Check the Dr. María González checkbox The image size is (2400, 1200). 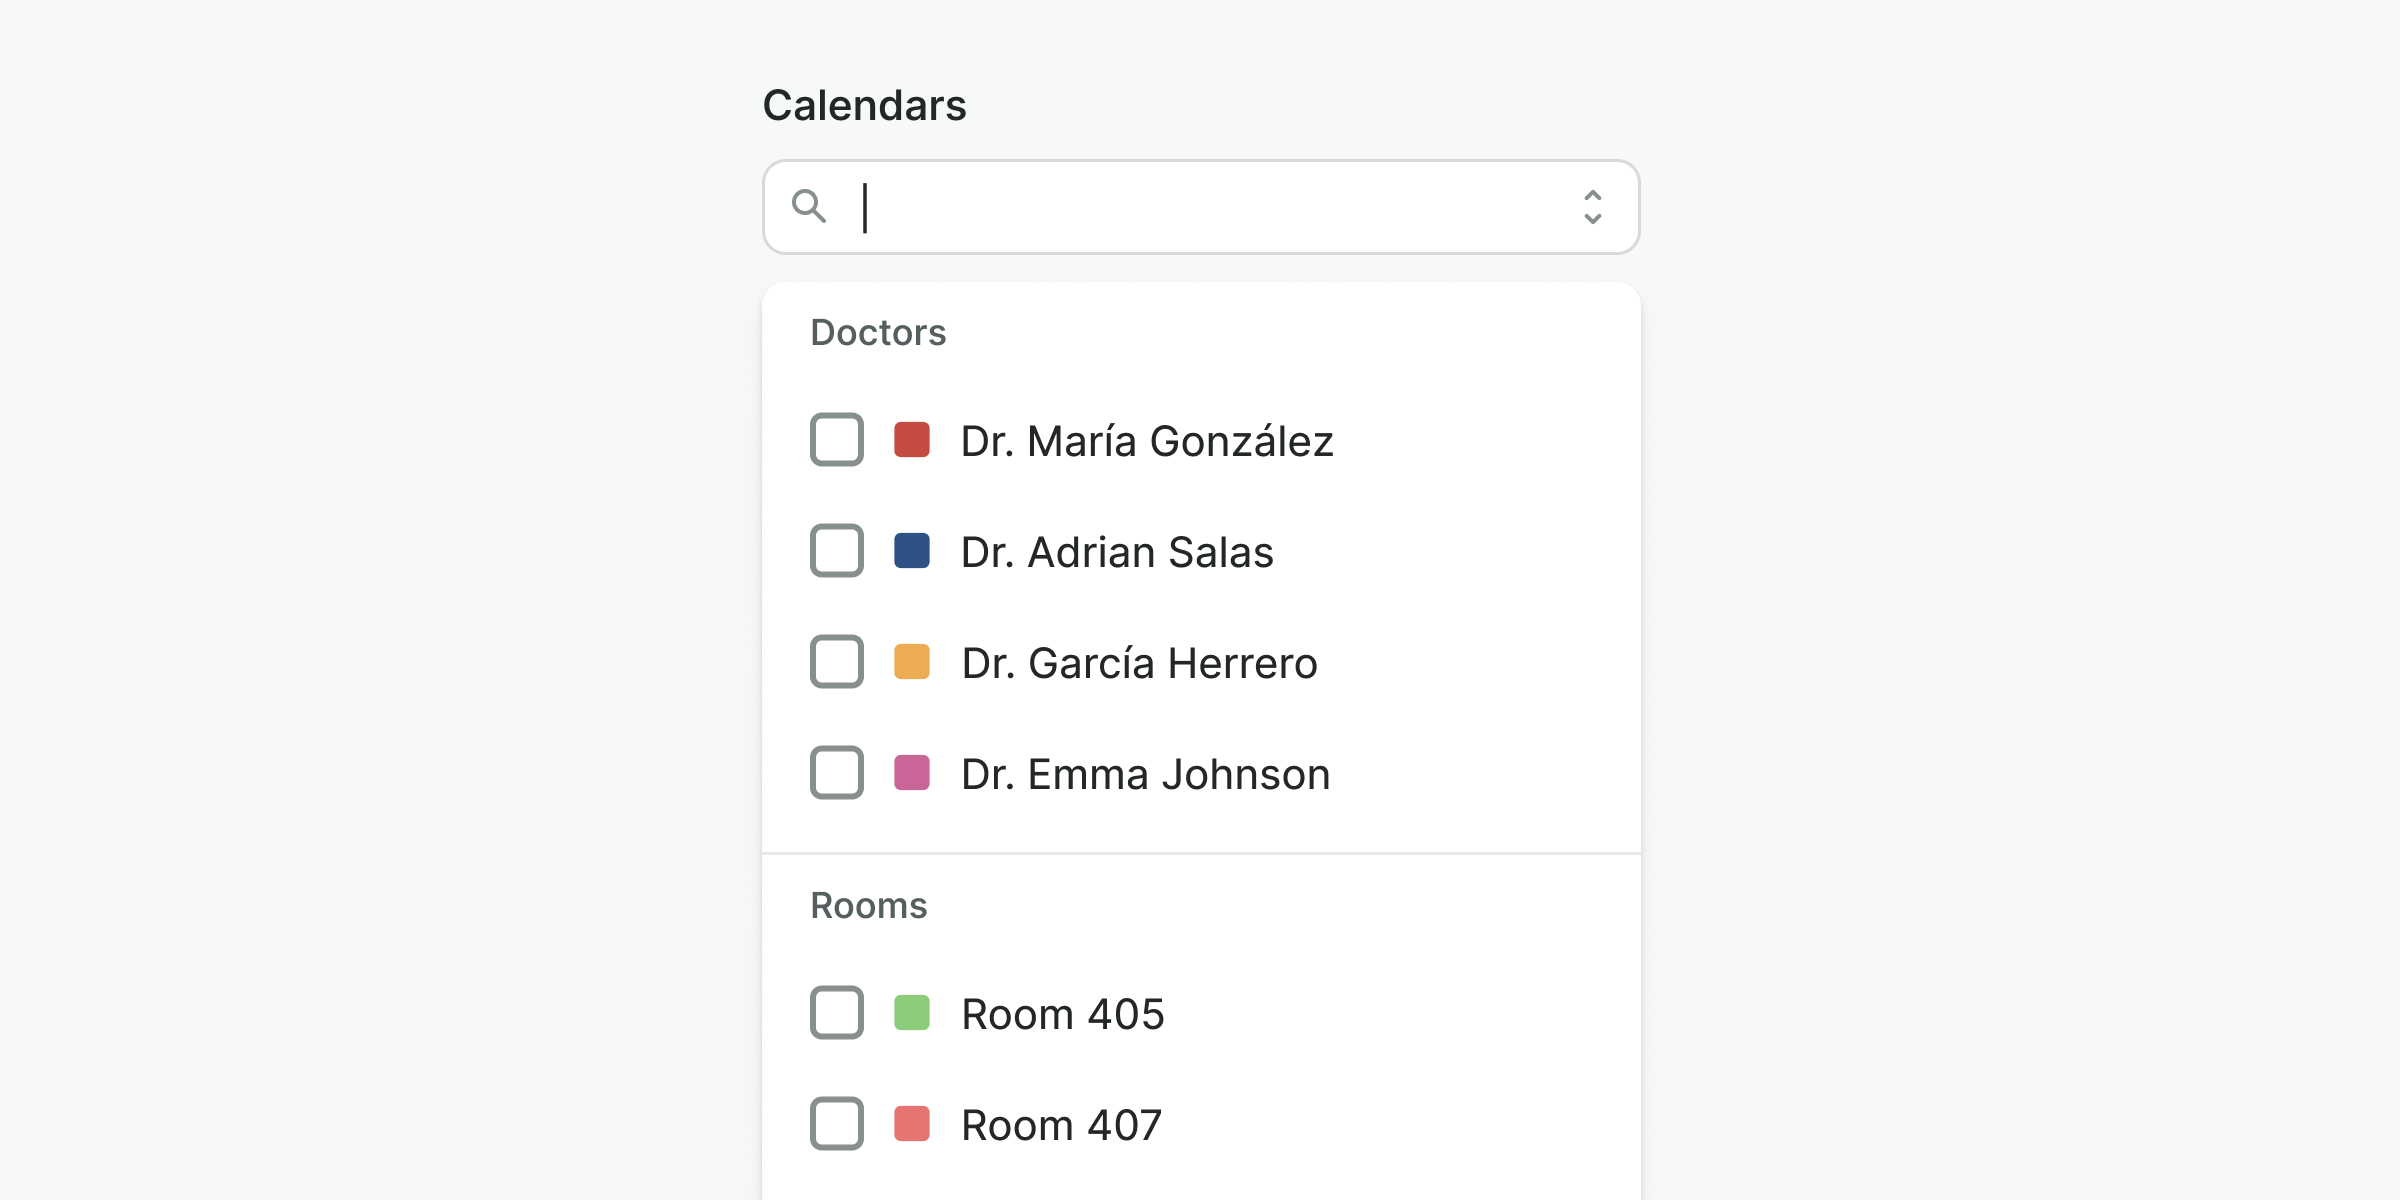(837, 440)
